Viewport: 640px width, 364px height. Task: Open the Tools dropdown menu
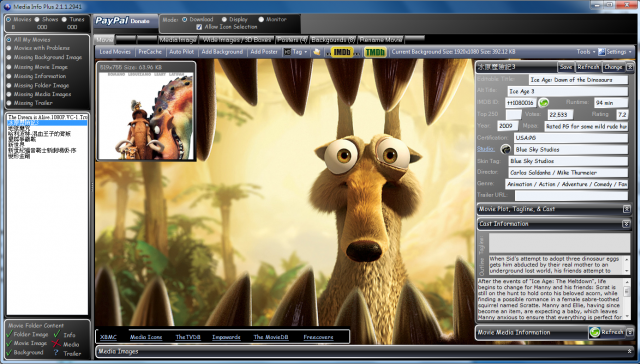click(586, 52)
